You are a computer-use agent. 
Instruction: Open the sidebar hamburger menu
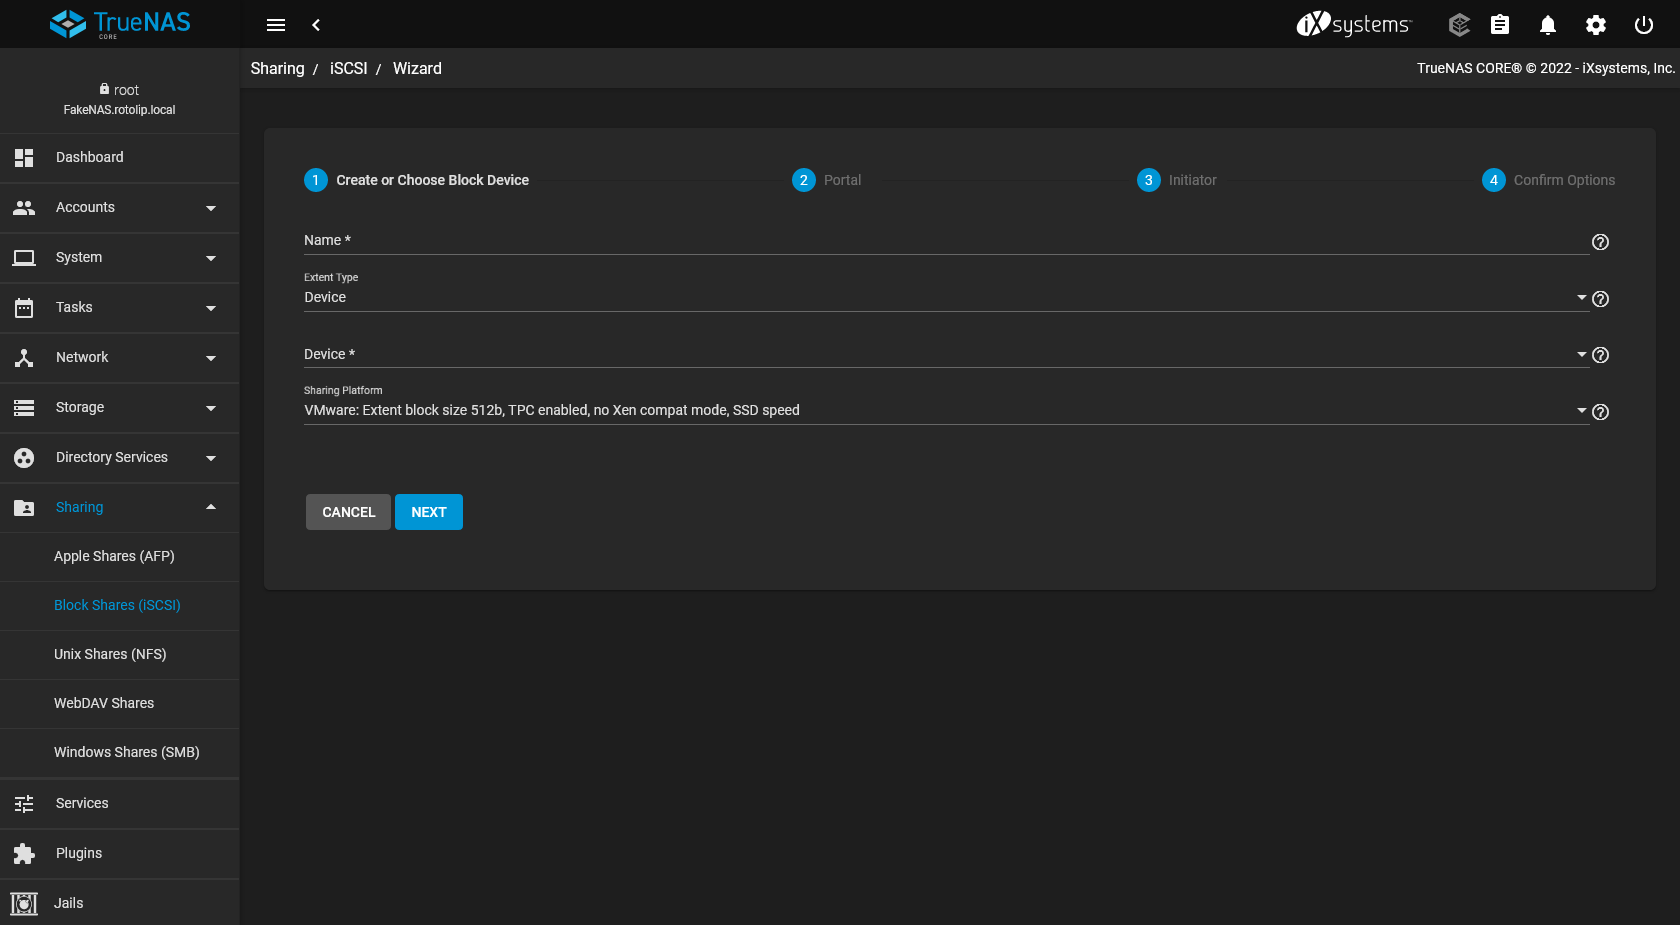276,24
